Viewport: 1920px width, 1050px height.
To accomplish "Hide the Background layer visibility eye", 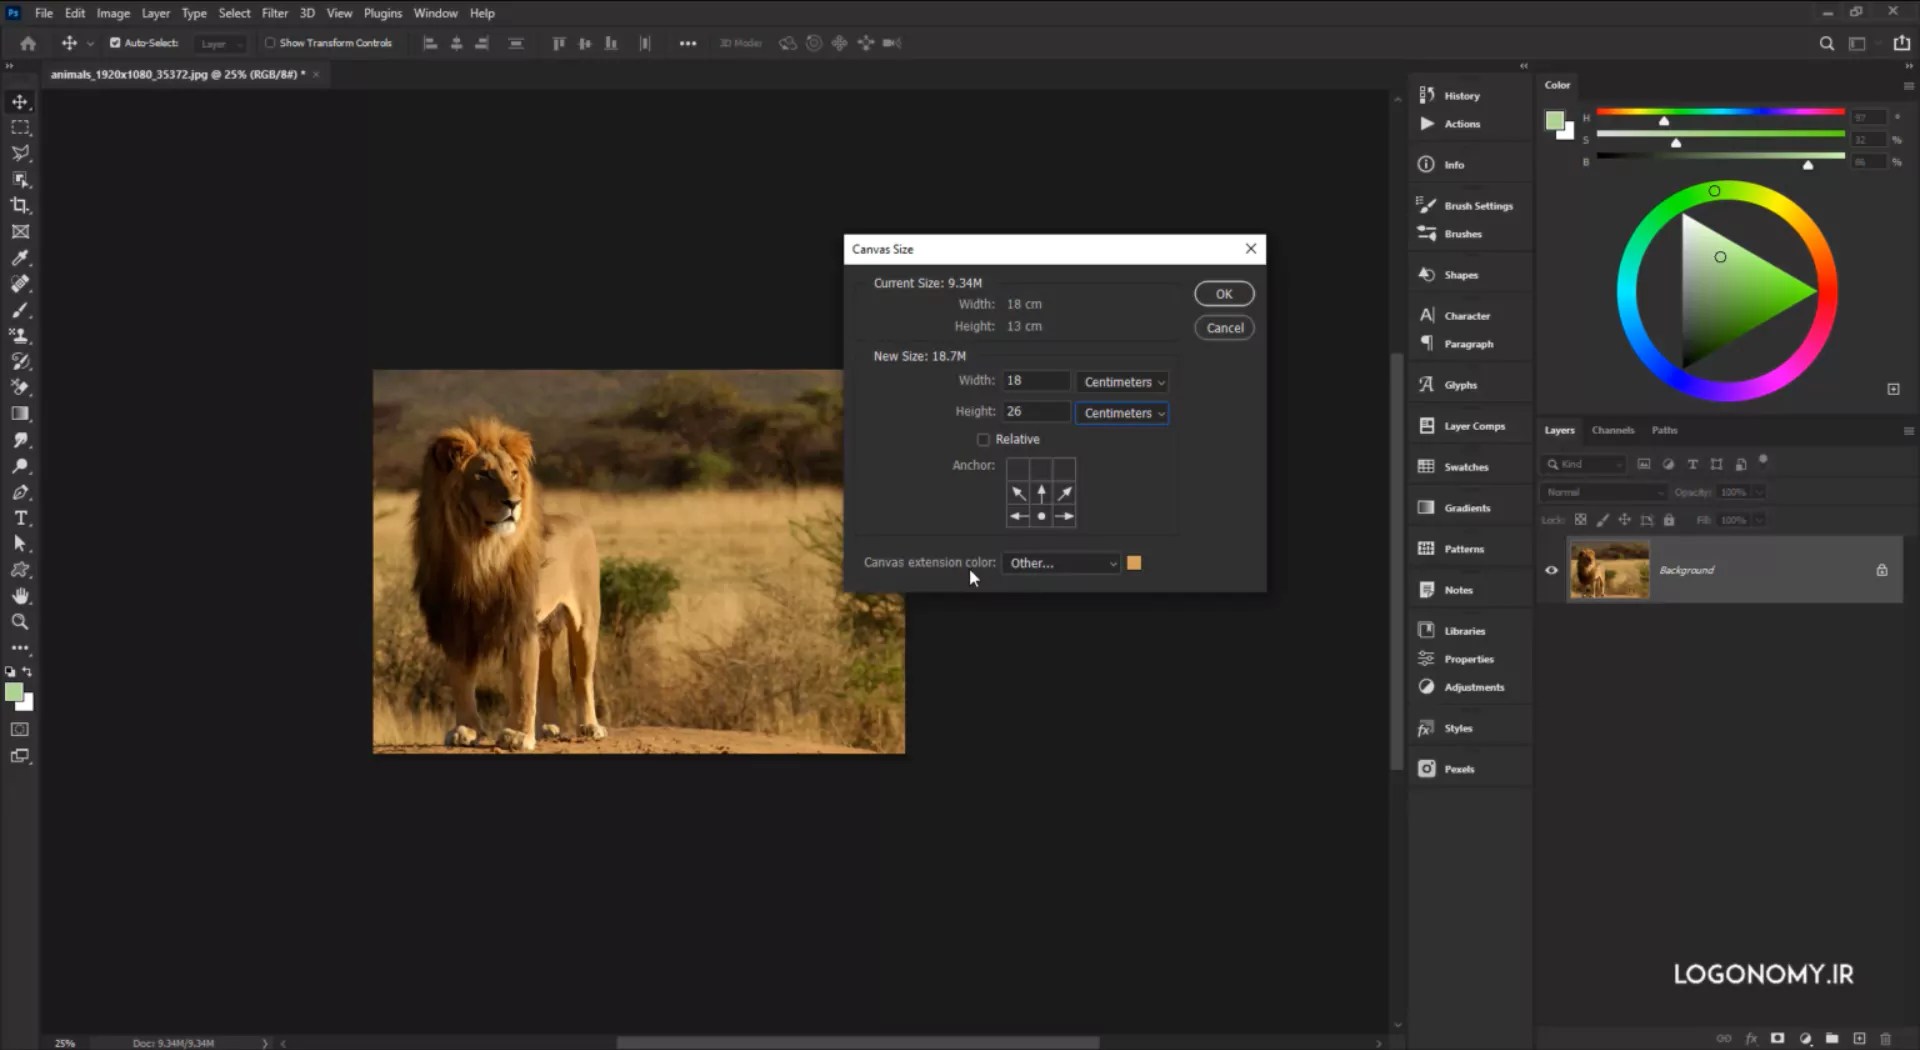I will [1551, 570].
